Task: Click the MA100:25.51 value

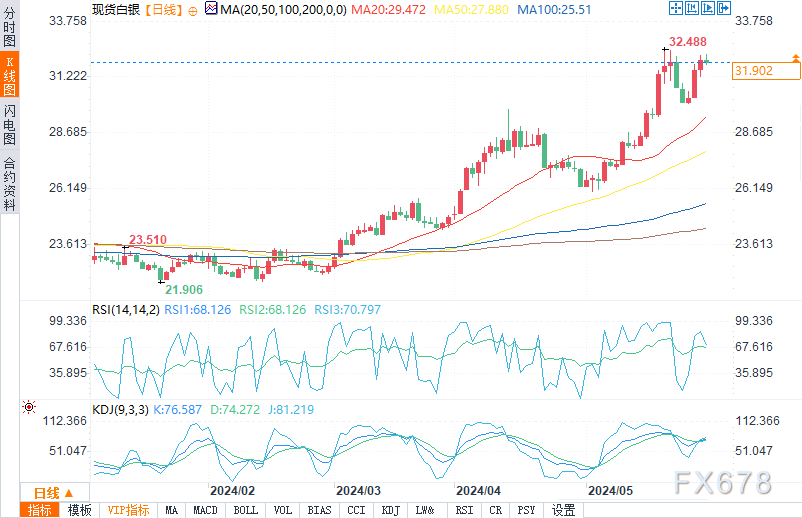Action: click(x=554, y=10)
